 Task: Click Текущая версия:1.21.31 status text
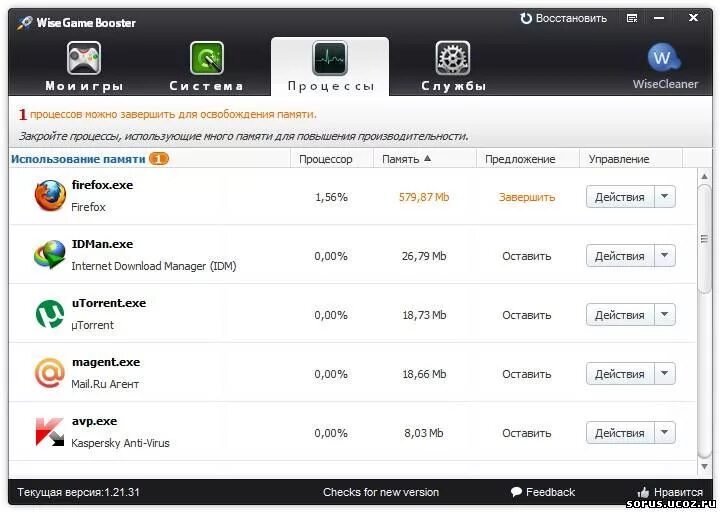[78, 492]
